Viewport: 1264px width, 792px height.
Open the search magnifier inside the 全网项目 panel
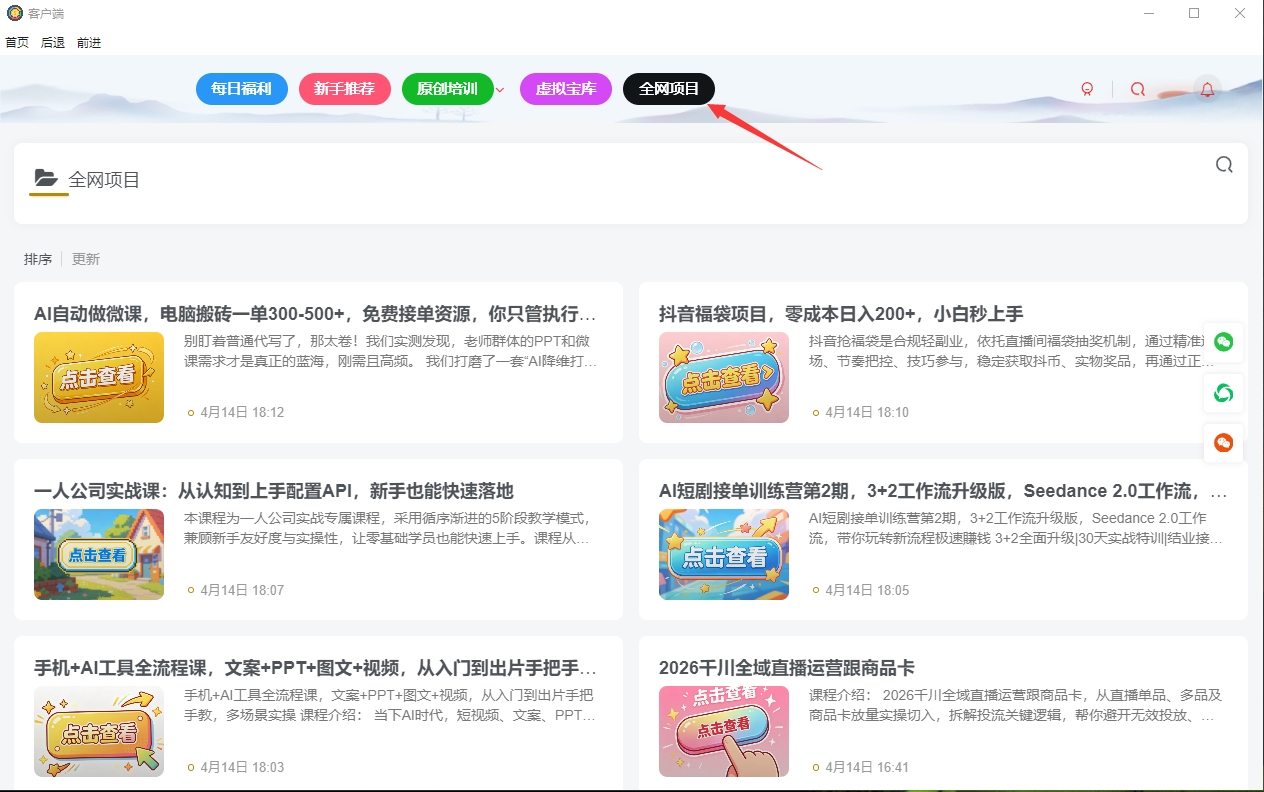(x=1224, y=164)
